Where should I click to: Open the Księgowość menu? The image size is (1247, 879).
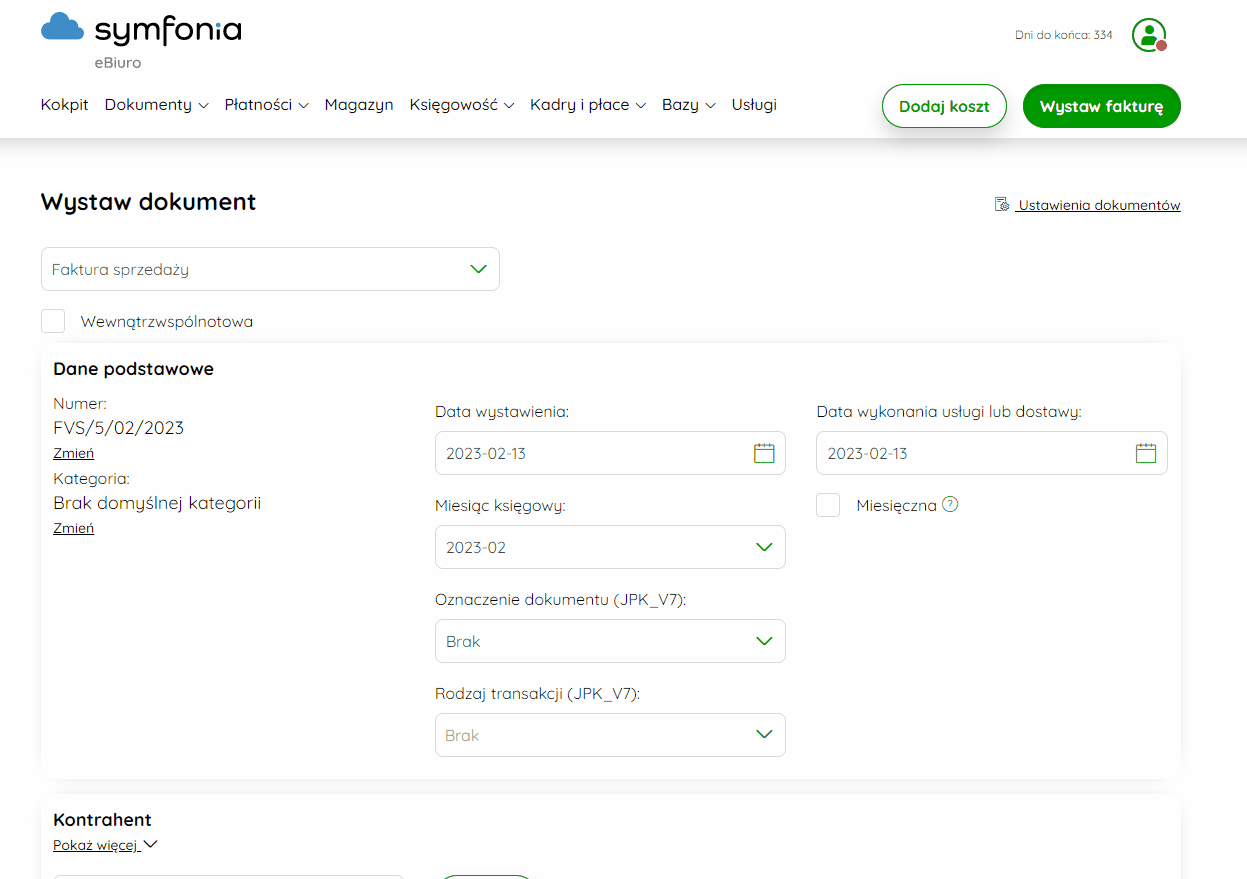pyautogui.click(x=462, y=105)
